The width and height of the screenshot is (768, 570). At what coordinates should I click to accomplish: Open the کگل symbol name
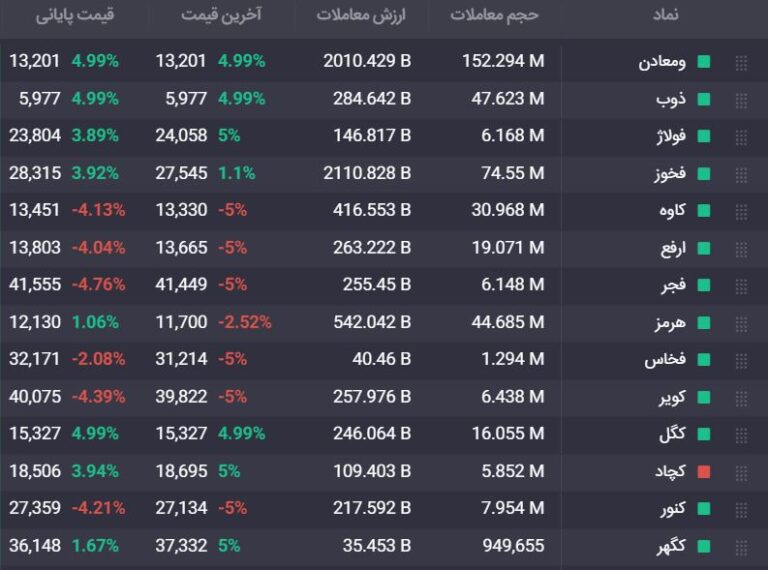coord(671,435)
